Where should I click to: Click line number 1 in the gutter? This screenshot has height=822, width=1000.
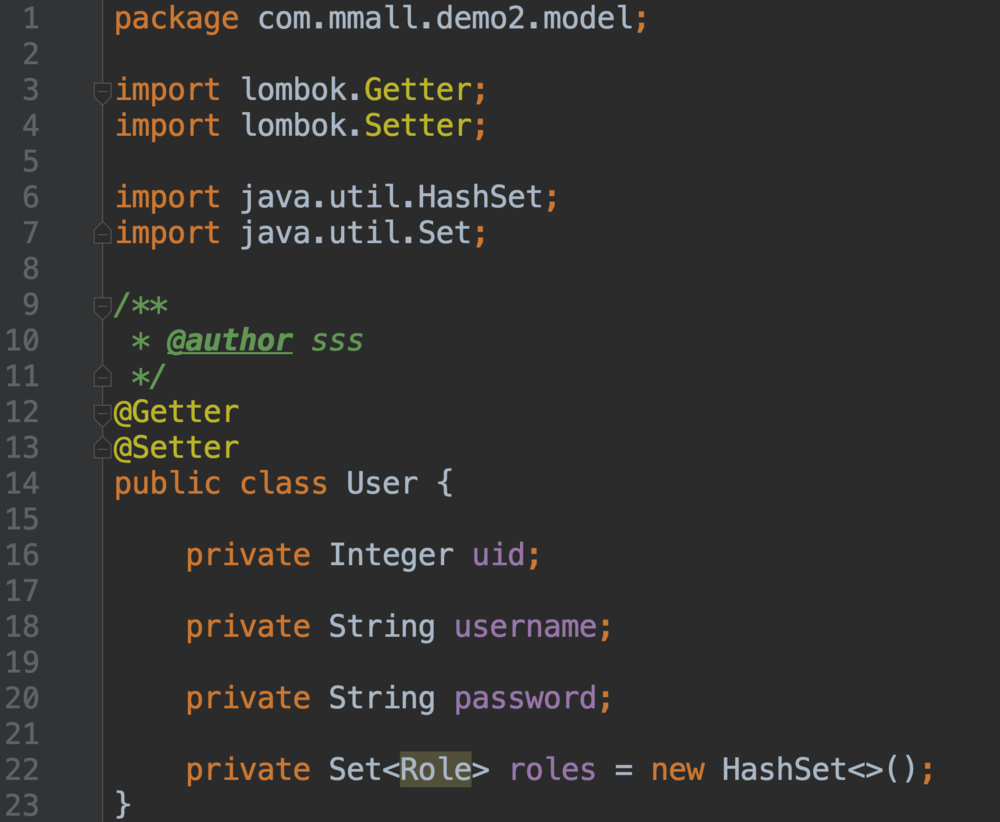pyautogui.click(x=29, y=19)
